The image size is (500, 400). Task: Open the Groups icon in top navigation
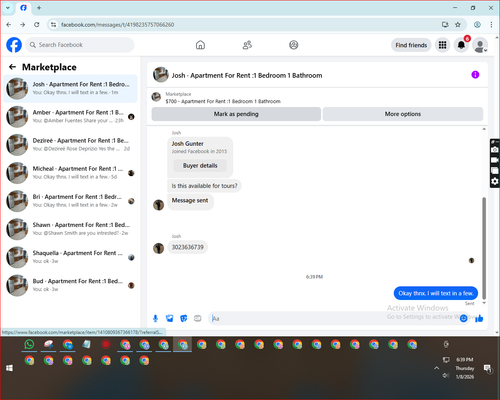294,45
